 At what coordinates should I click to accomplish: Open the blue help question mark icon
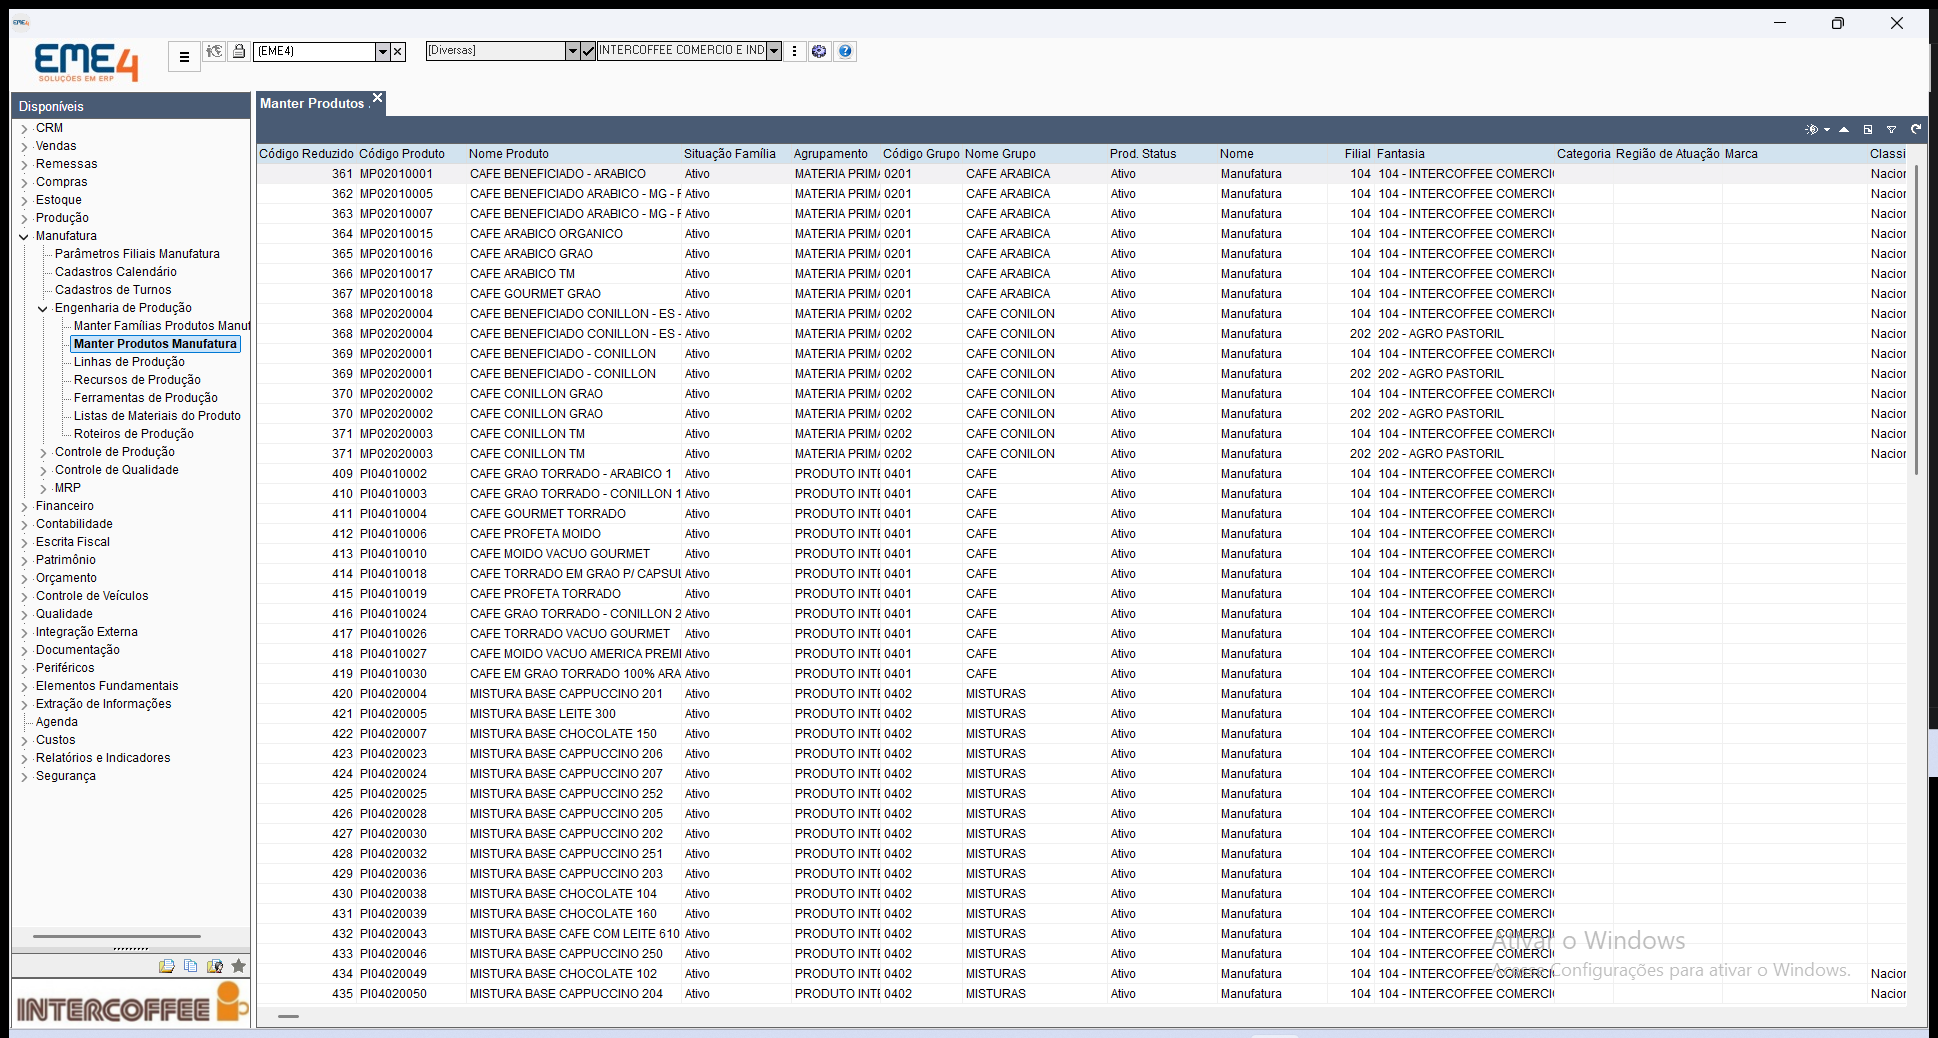[x=846, y=51]
